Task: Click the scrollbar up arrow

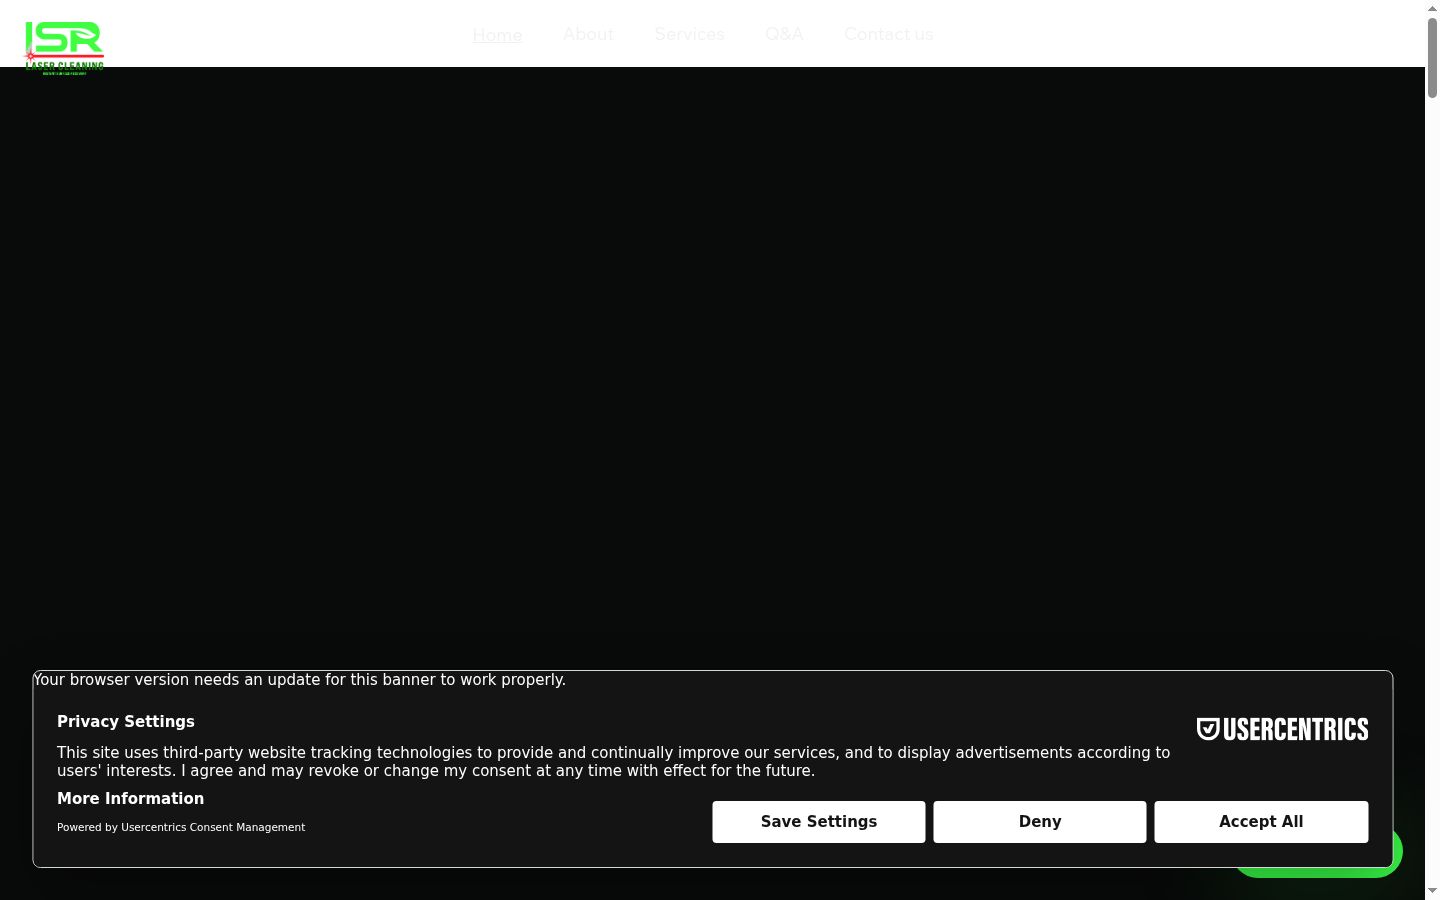Action: point(1432,8)
